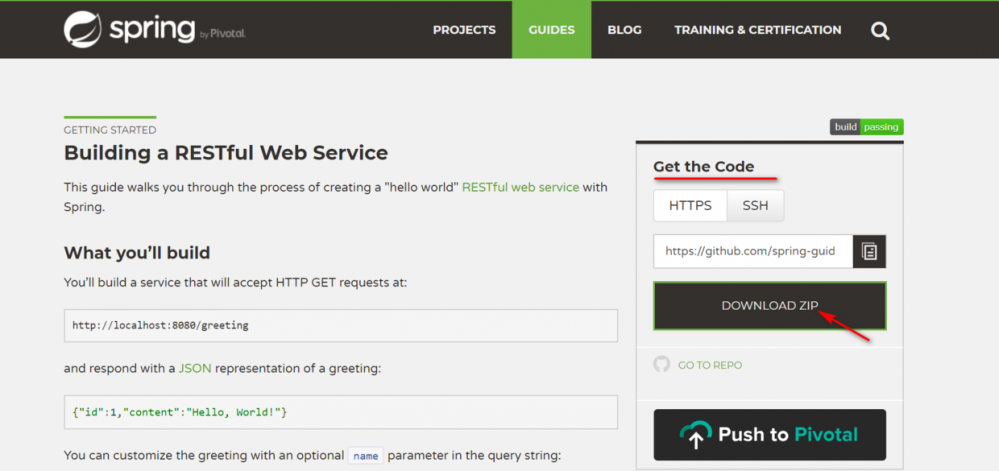
Task: Open the JSON link
Action: 195,368
